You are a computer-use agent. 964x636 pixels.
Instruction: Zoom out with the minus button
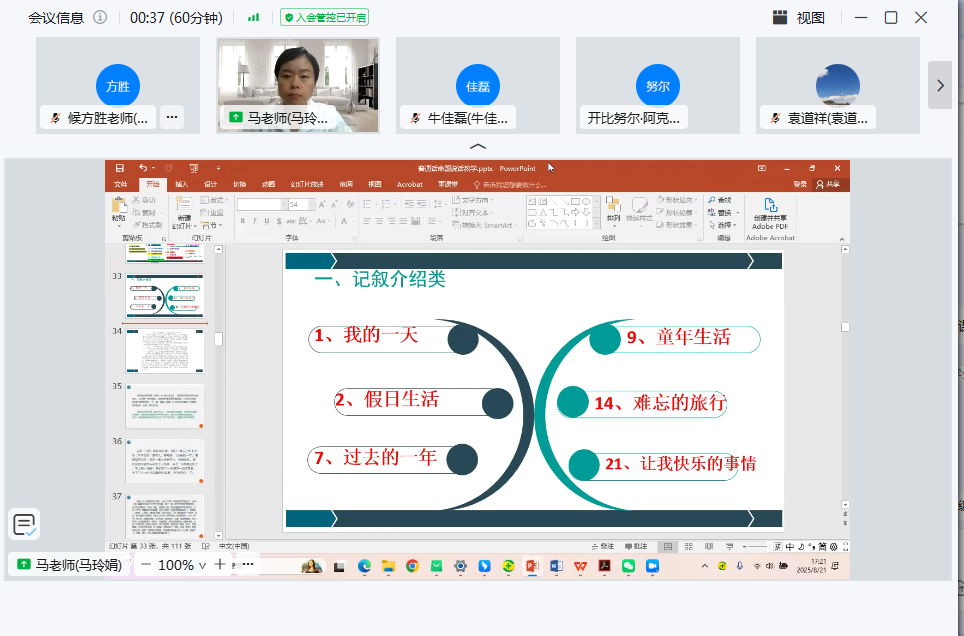point(146,565)
